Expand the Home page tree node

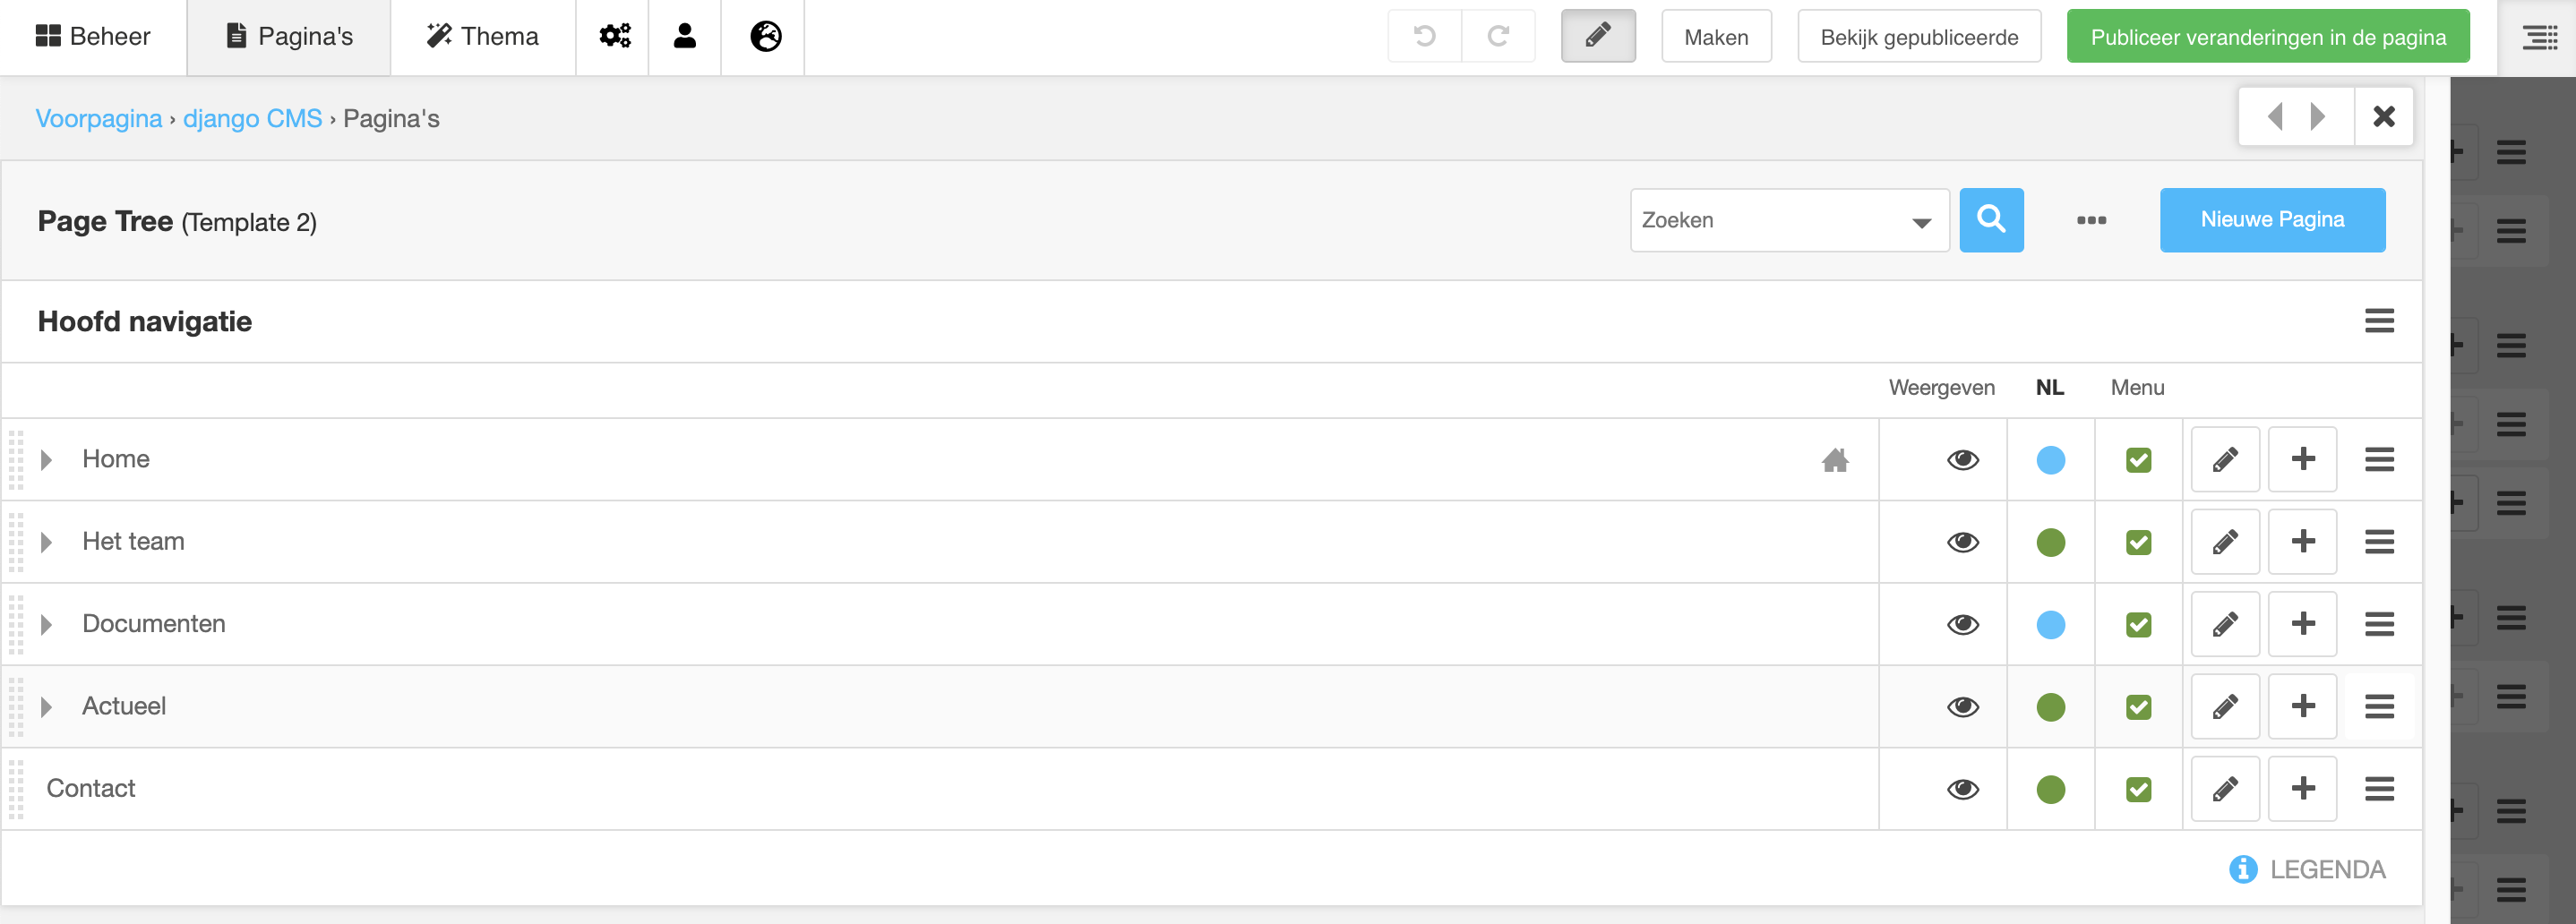pos(46,460)
